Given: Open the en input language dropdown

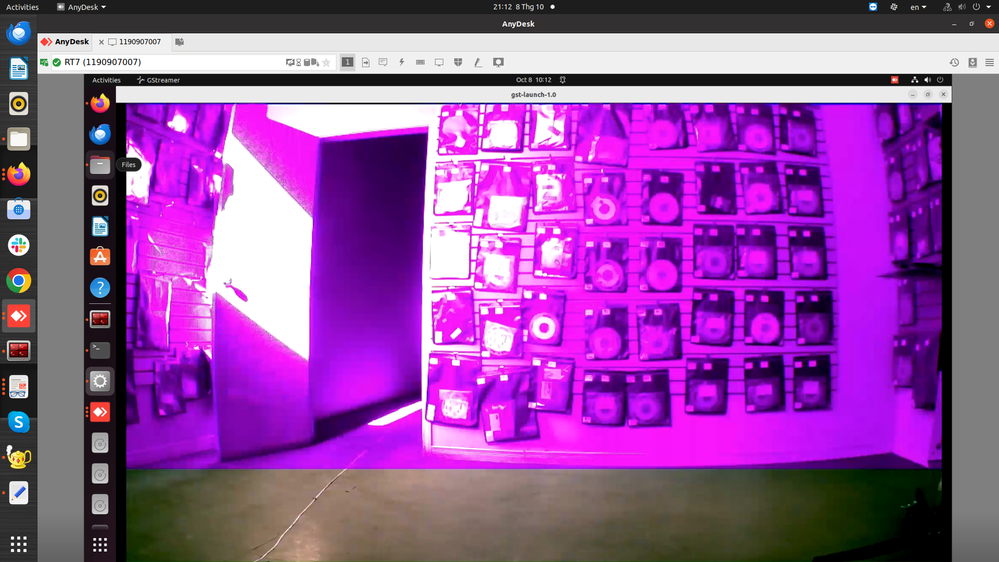Looking at the screenshot, I should point(918,7).
